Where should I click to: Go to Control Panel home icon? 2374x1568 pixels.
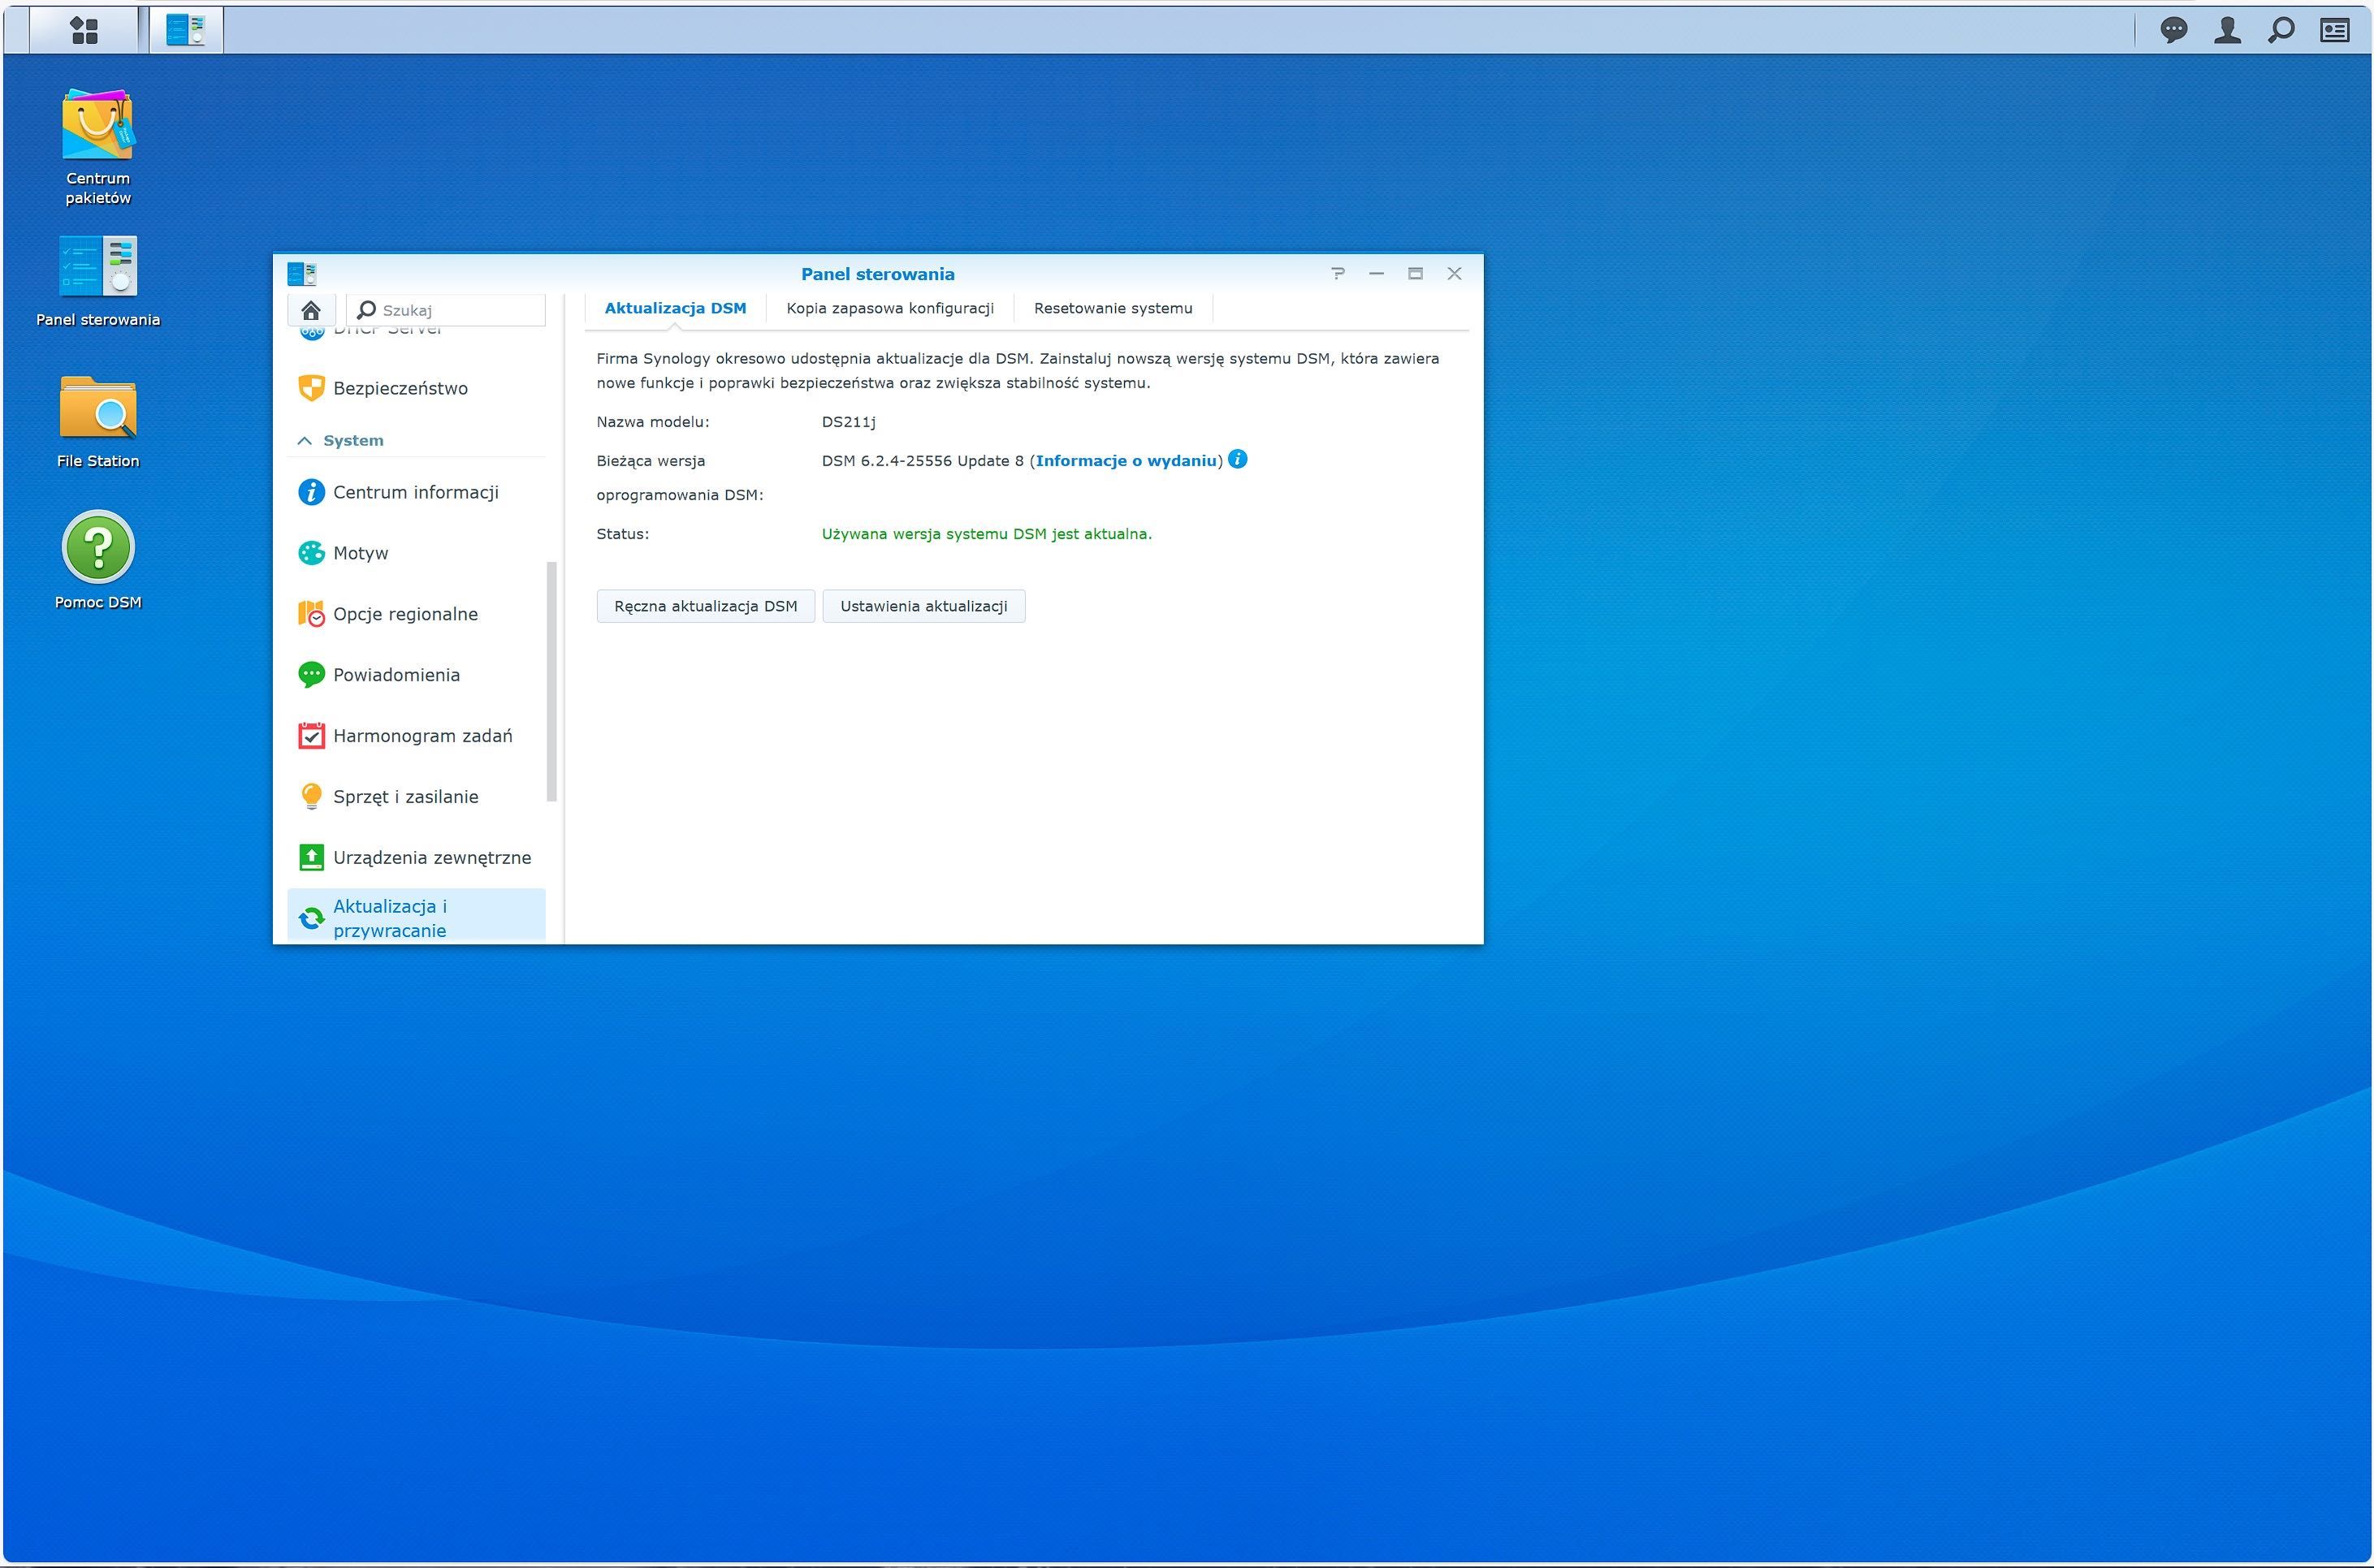(x=311, y=310)
